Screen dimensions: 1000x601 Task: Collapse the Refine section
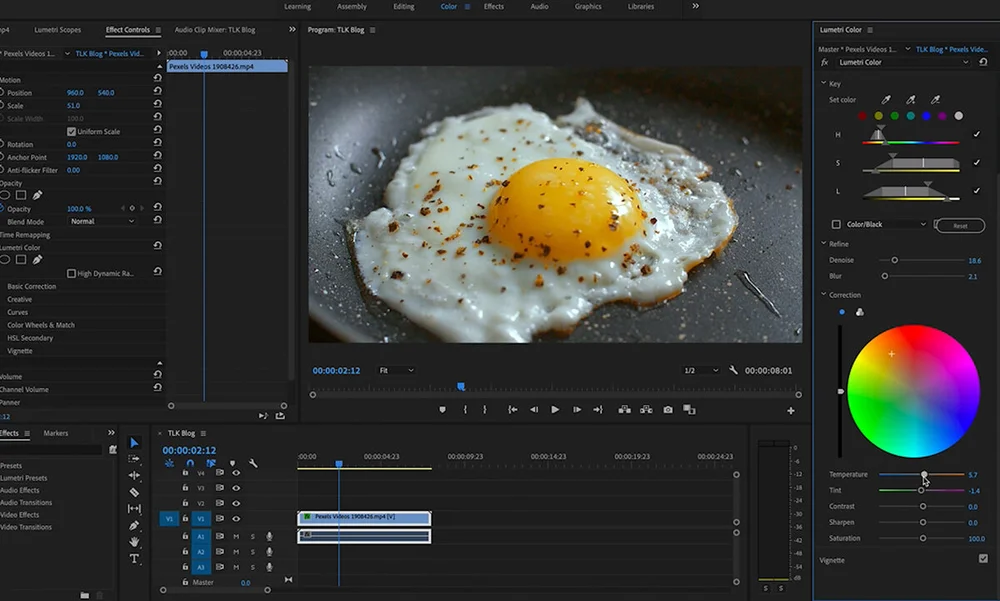coord(823,244)
